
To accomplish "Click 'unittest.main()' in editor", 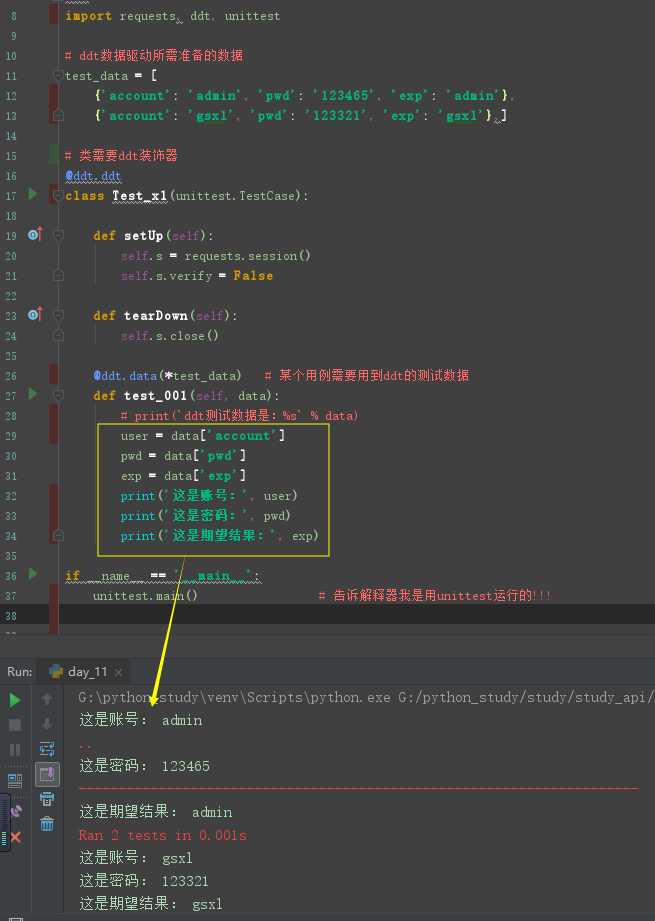I will click(145, 596).
